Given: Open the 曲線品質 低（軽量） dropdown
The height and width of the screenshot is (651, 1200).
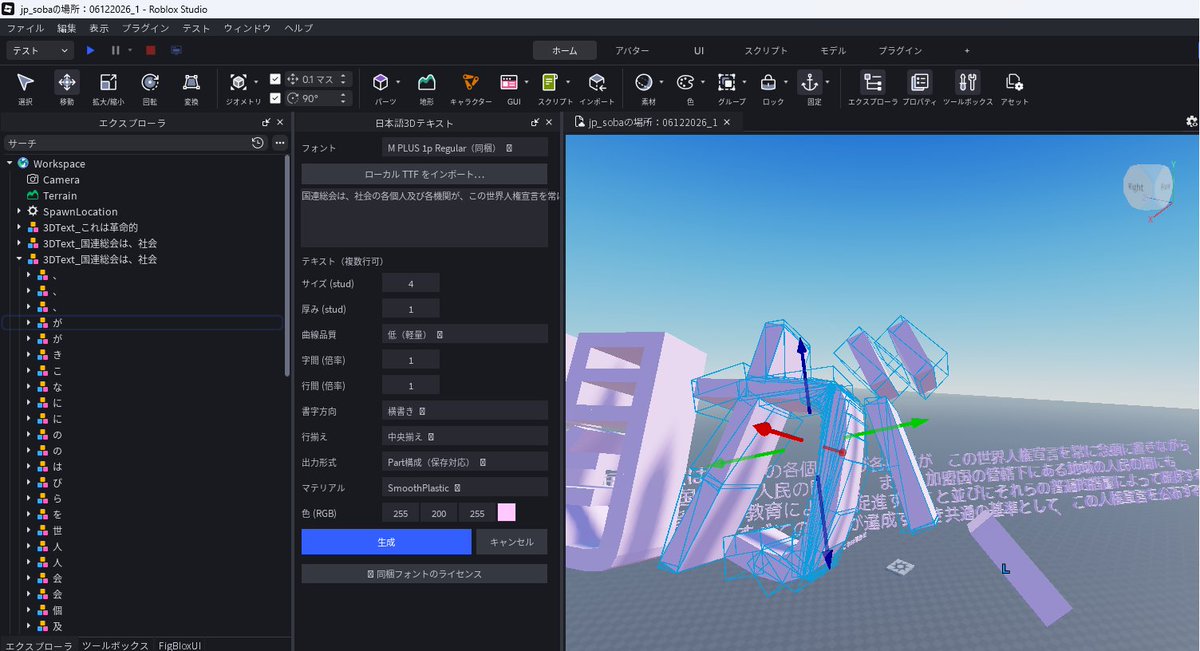Looking at the screenshot, I should pos(465,334).
